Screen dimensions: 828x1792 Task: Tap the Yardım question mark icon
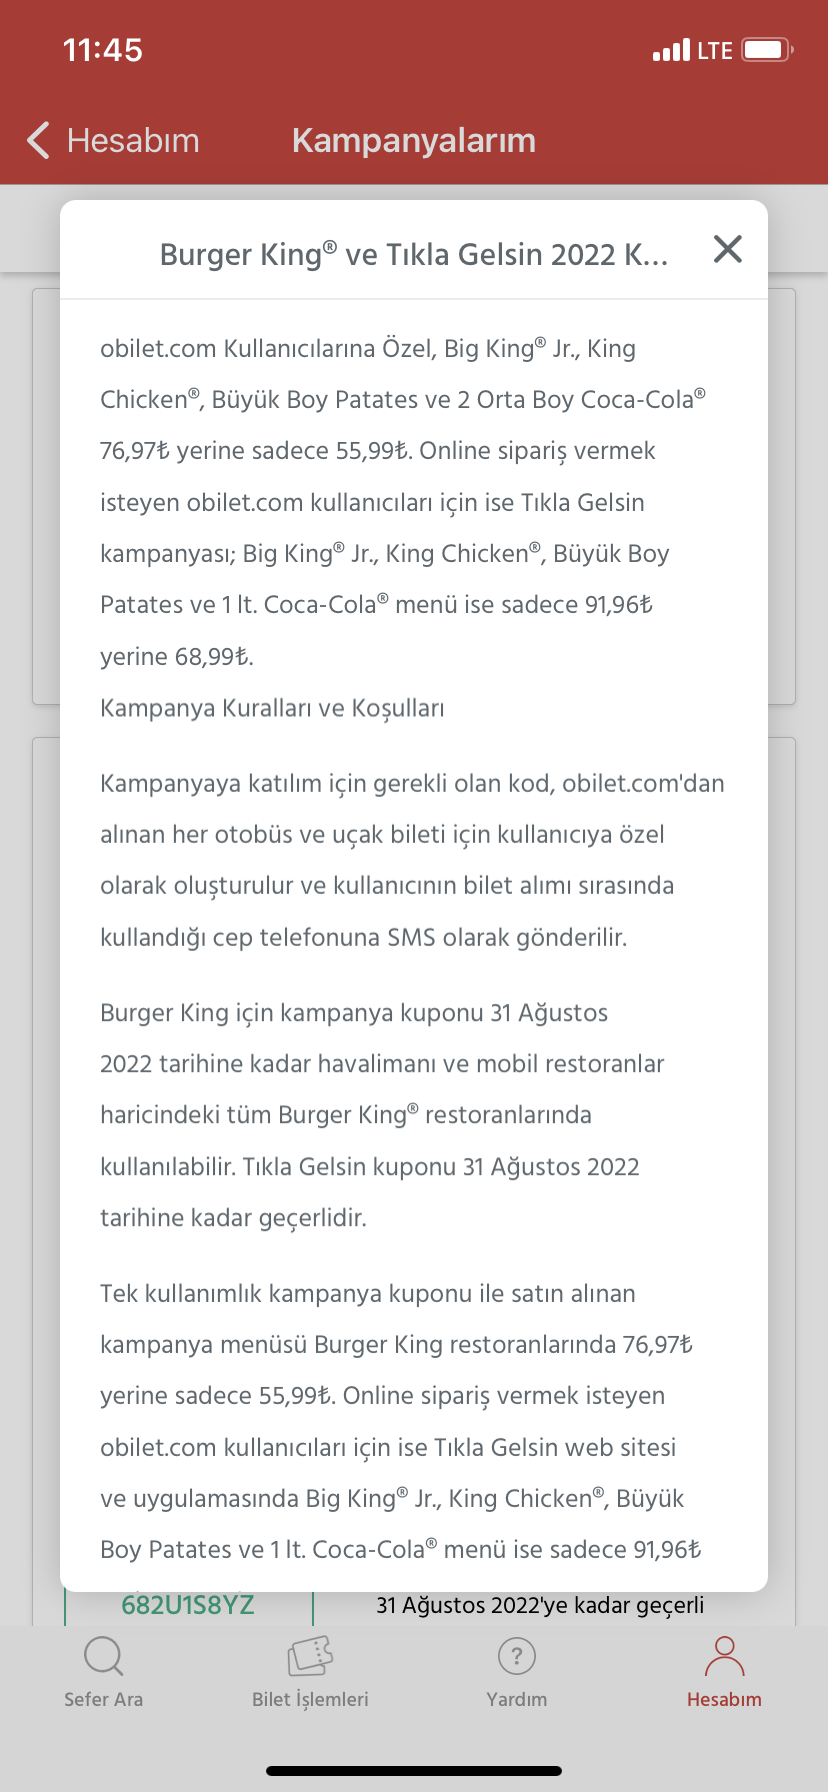click(x=517, y=1657)
